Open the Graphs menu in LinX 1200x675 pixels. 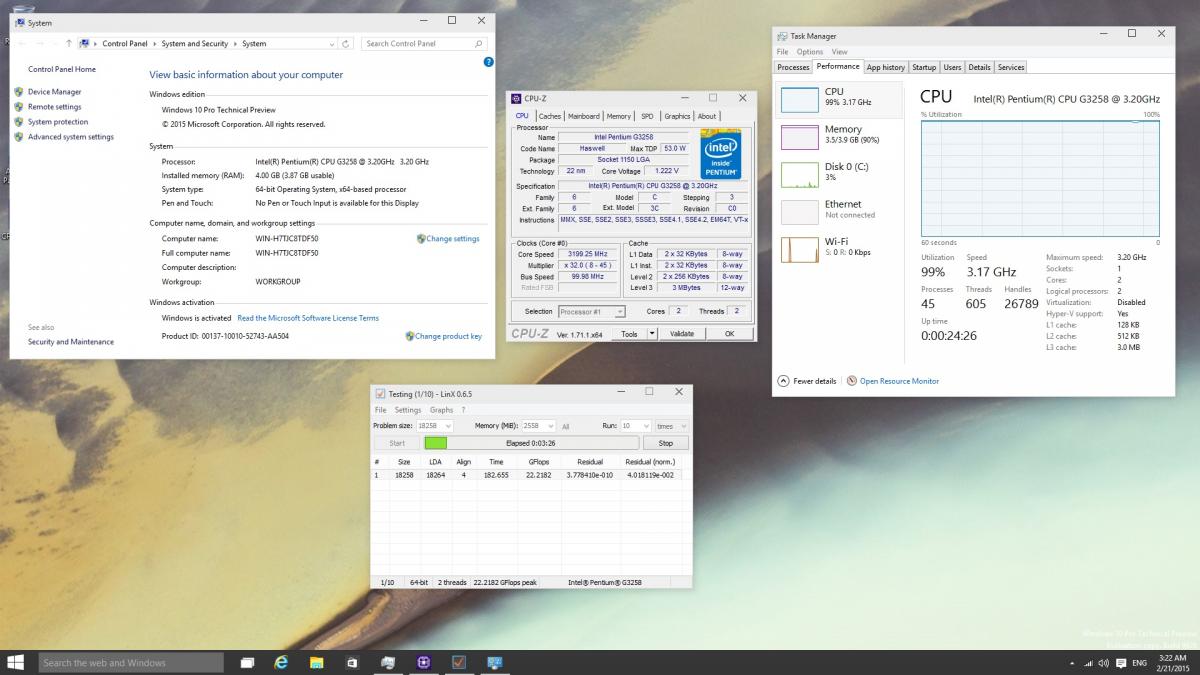pos(441,410)
